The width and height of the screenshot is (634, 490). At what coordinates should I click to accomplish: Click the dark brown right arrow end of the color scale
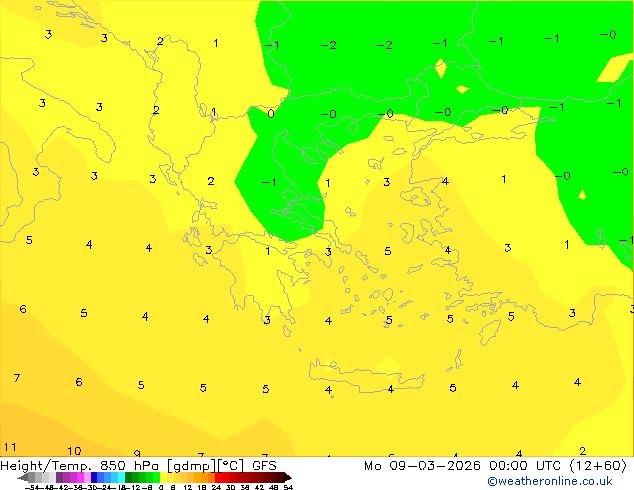point(287,477)
